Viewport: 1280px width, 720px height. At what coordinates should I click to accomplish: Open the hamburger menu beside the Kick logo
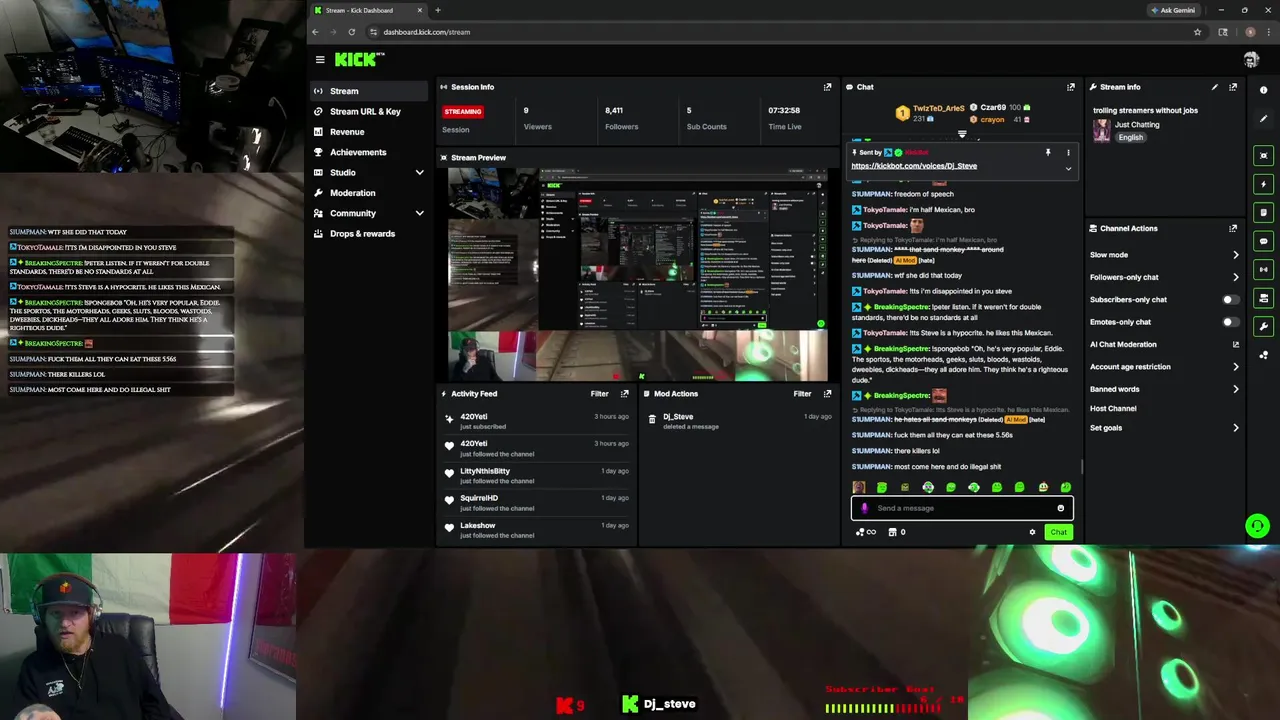coord(320,60)
